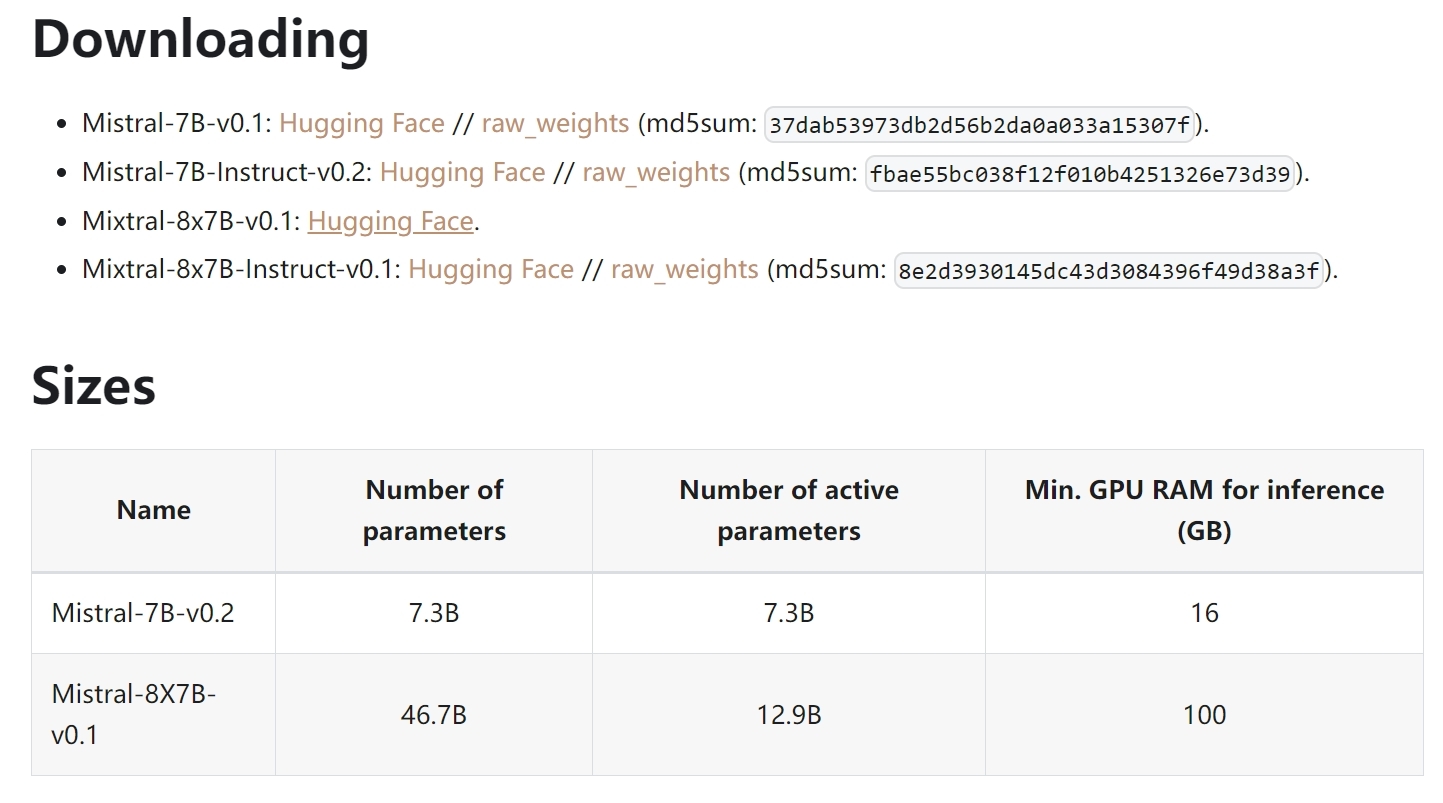
Task: Select the Mistral-8X7B-v0.1 table row name
Action: click(x=134, y=714)
